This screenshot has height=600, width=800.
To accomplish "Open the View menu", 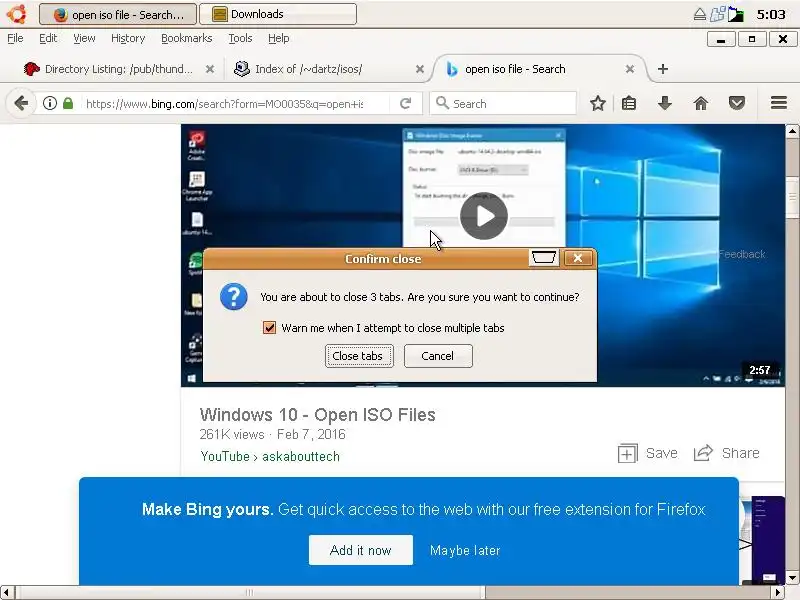I will (x=84, y=38).
